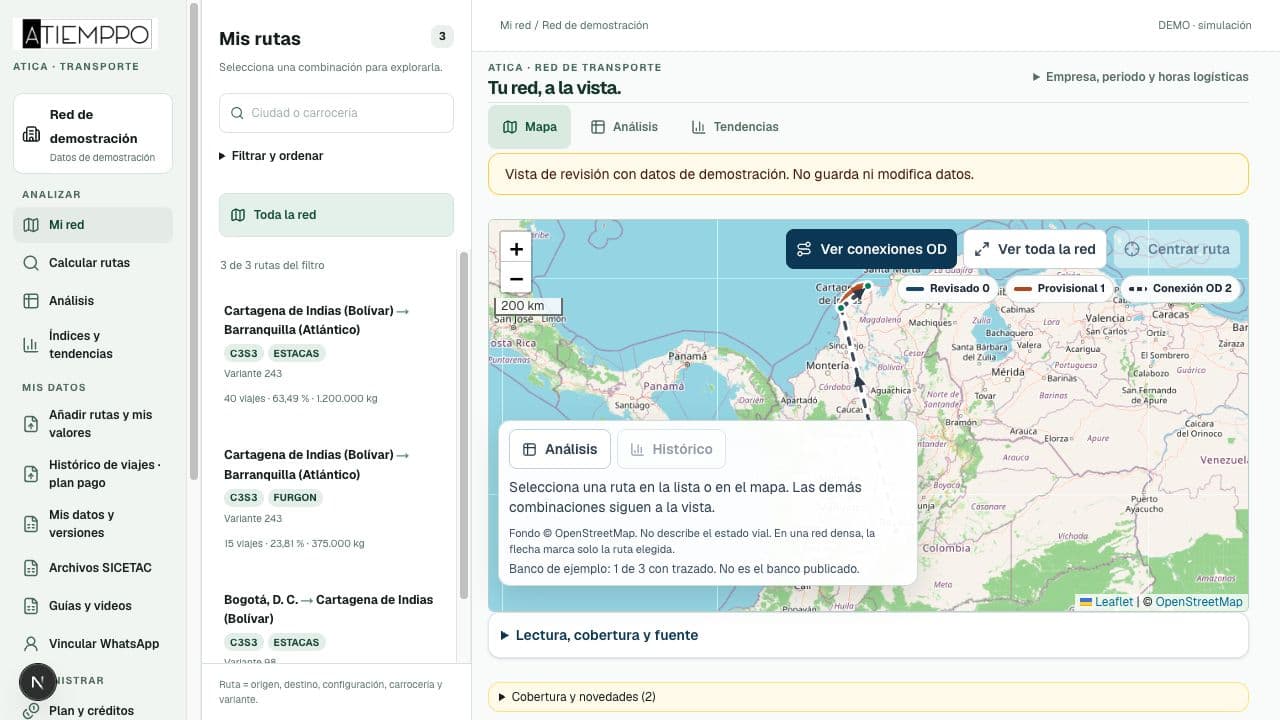Click the icon next to Histórico de viajes · plan pago
Viewport: 1280px width, 720px height.
(31, 474)
